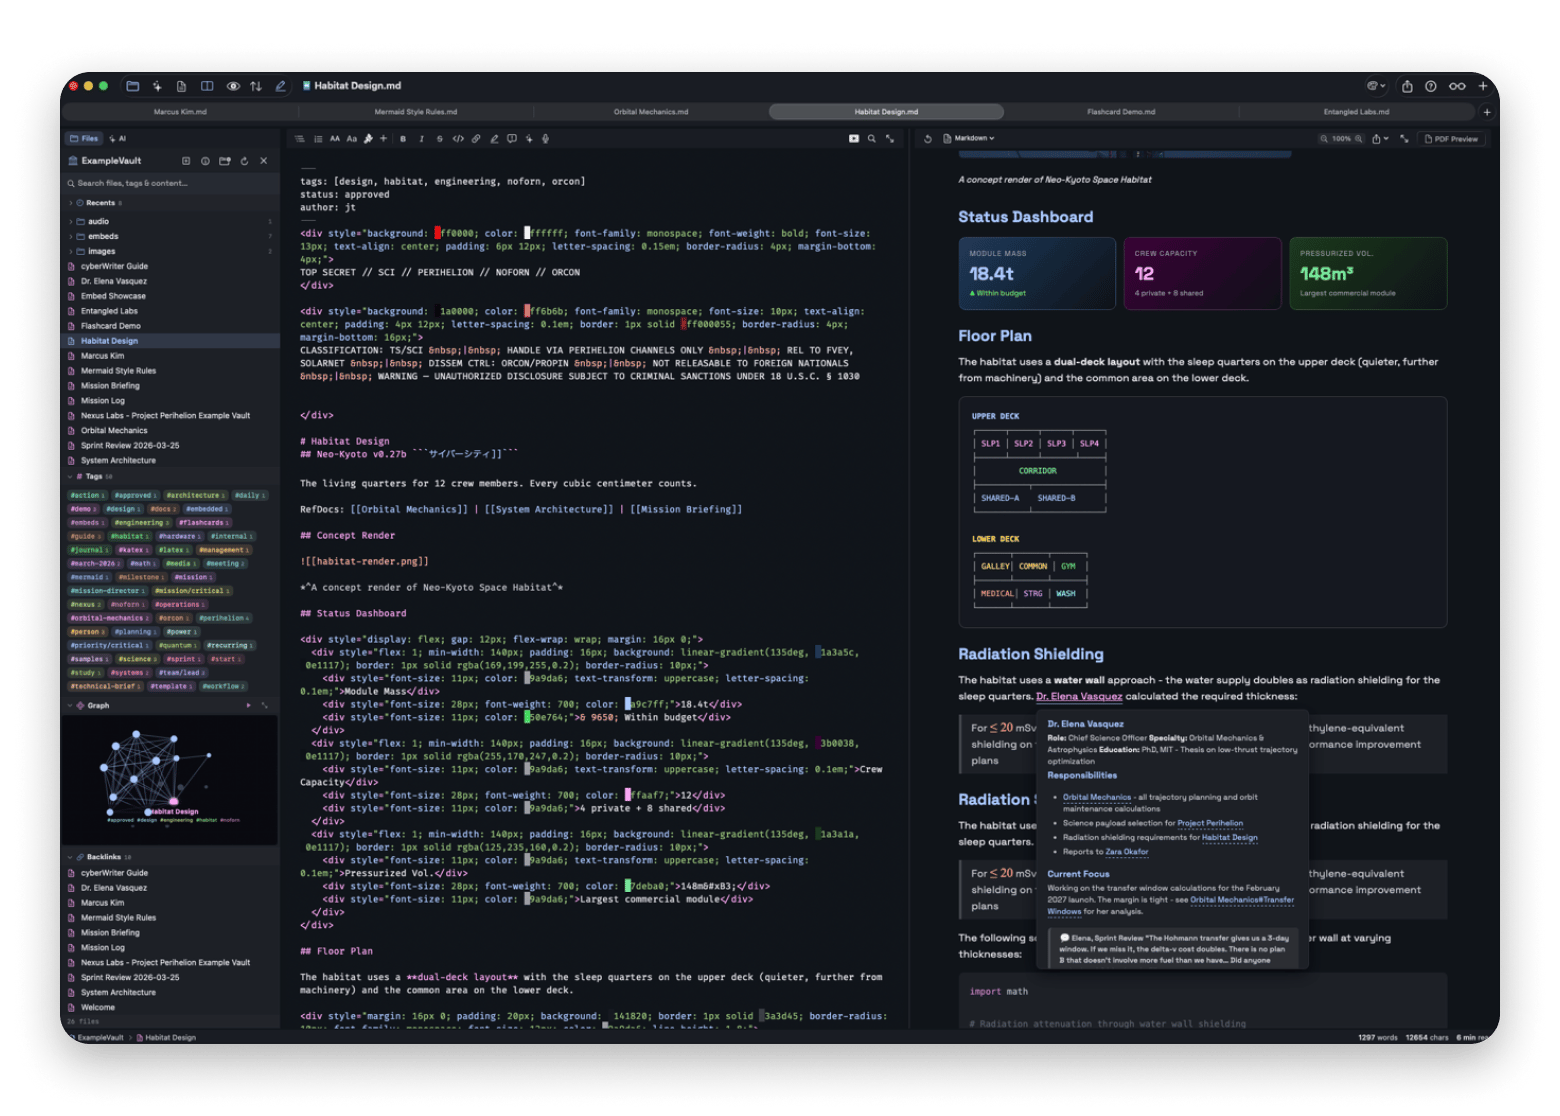
Task: Switch to the Orbital Mechanics.md tab
Action: (x=651, y=112)
